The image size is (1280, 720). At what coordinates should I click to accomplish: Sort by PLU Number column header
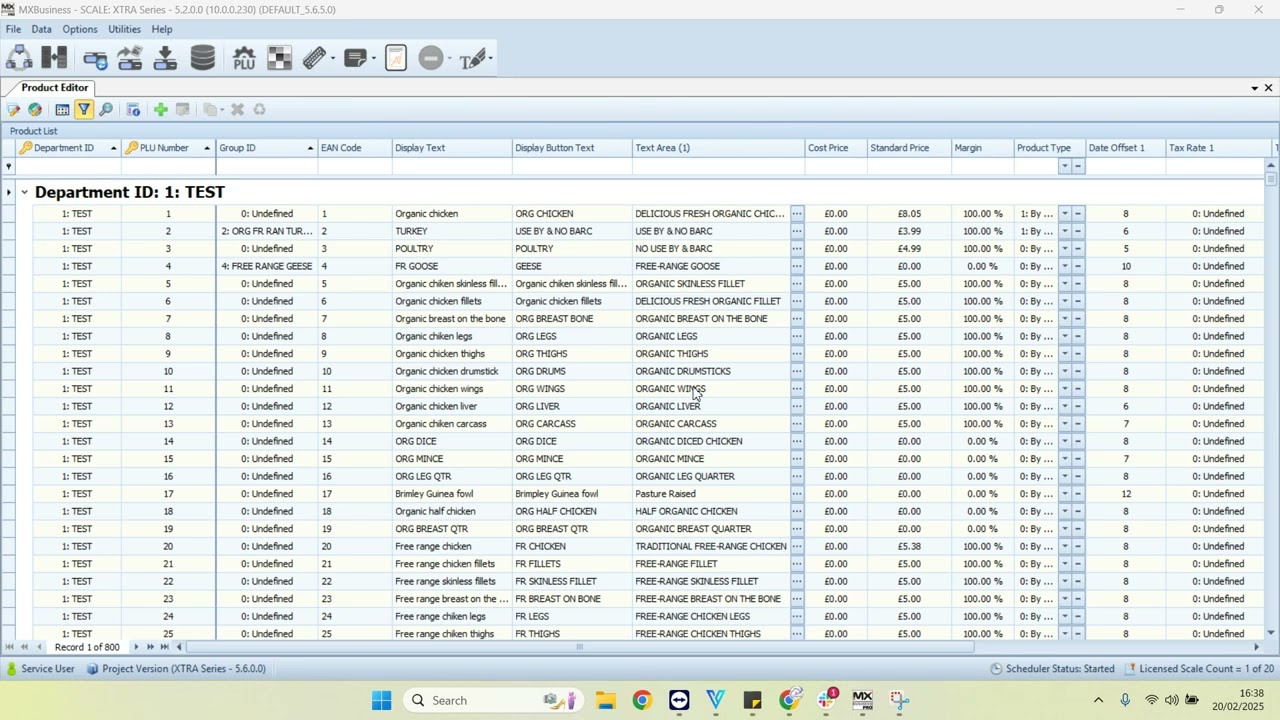(x=168, y=148)
